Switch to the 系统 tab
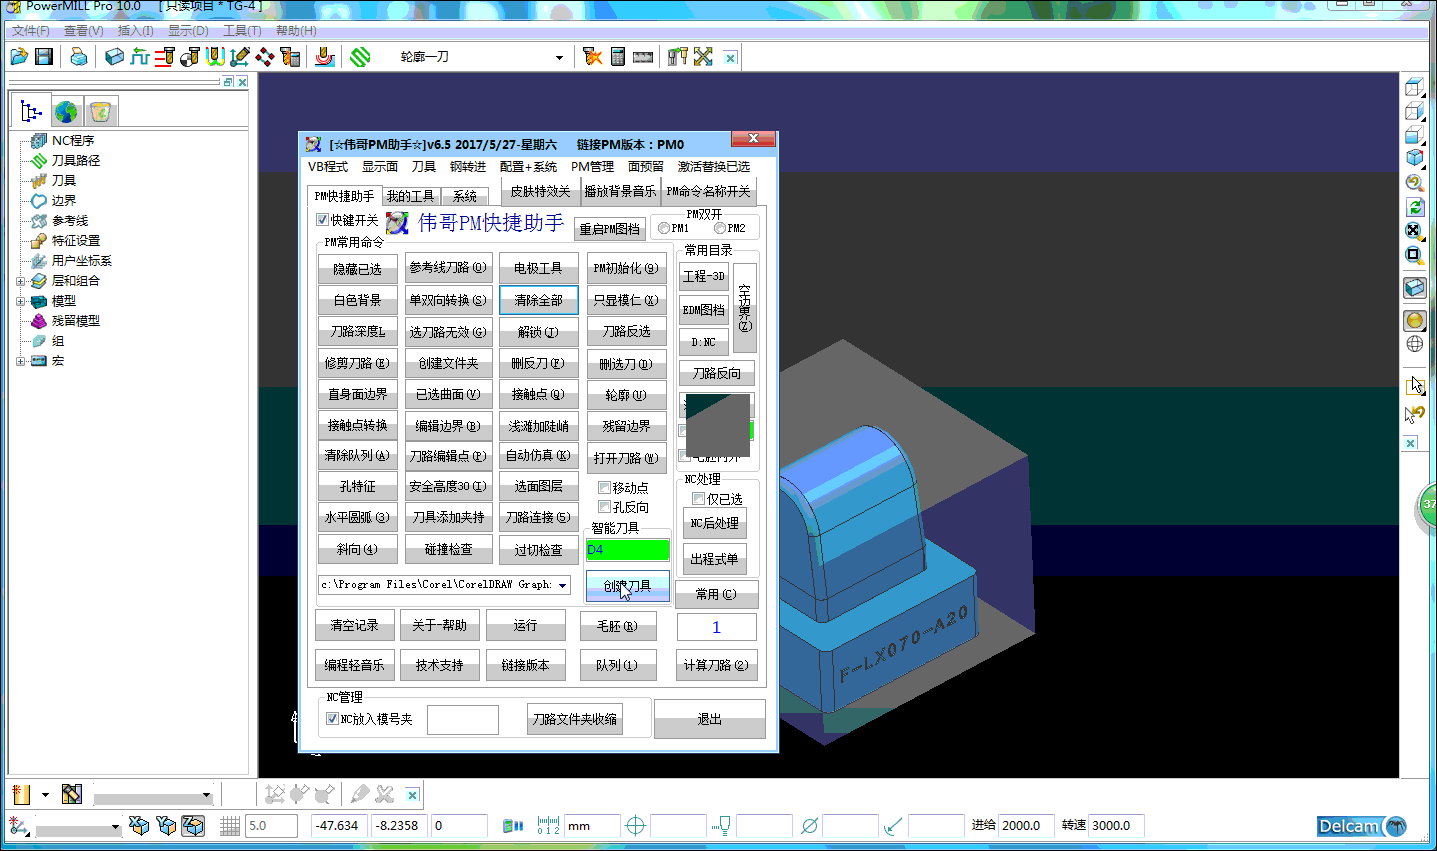 (465, 196)
